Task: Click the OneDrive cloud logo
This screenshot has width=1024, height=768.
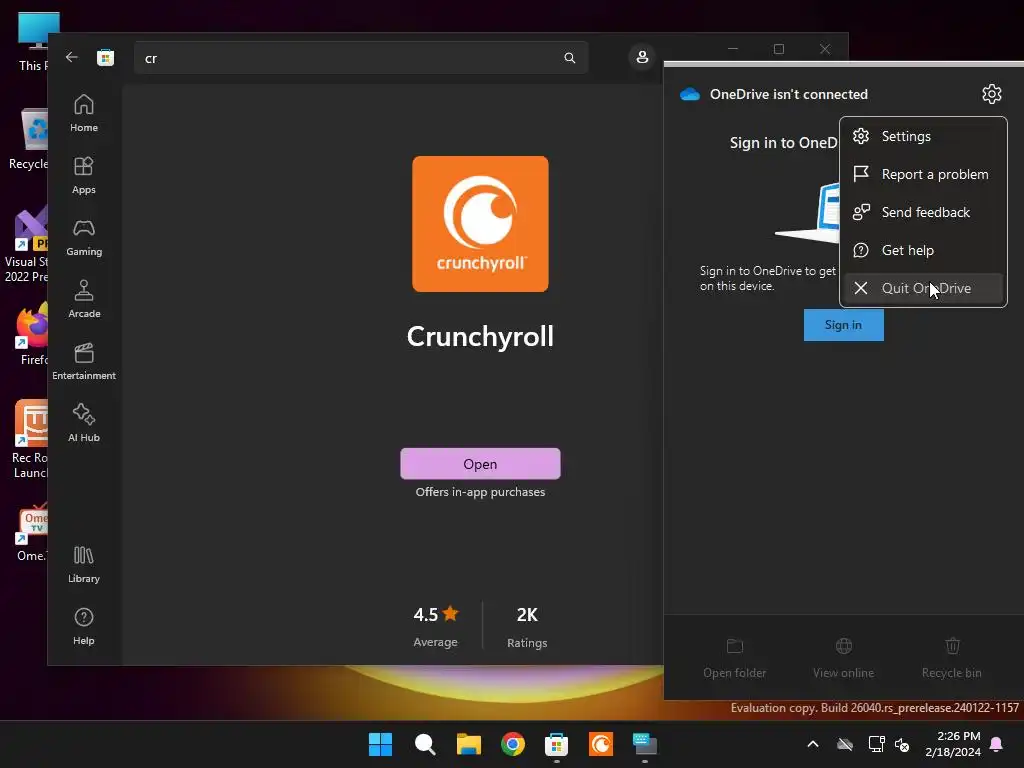Action: [x=690, y=94]
